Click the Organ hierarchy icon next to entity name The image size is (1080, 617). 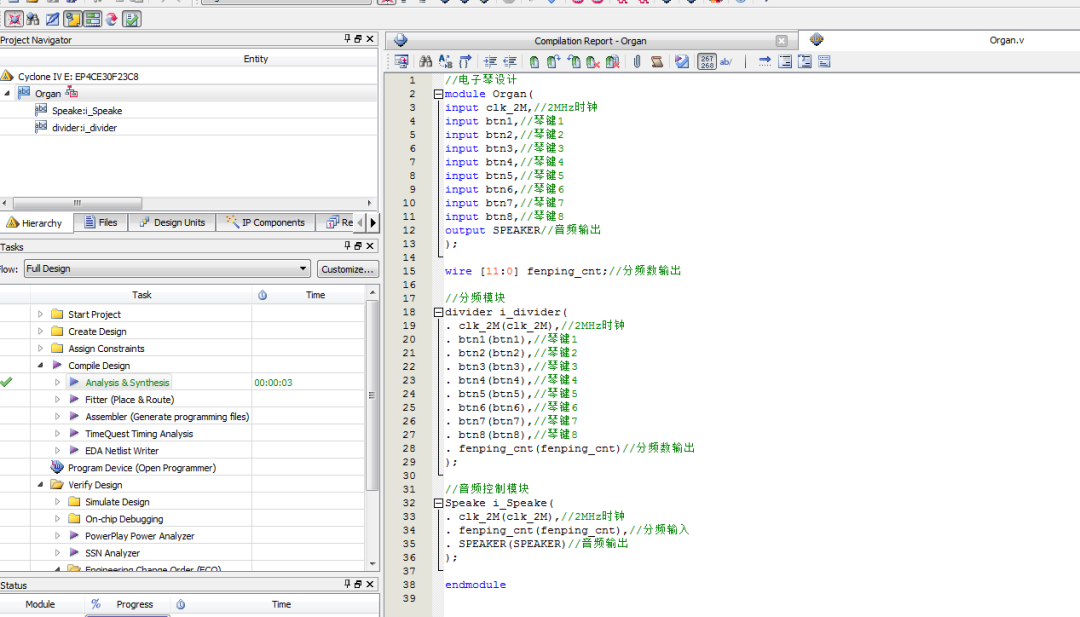[x=72, y=93]
